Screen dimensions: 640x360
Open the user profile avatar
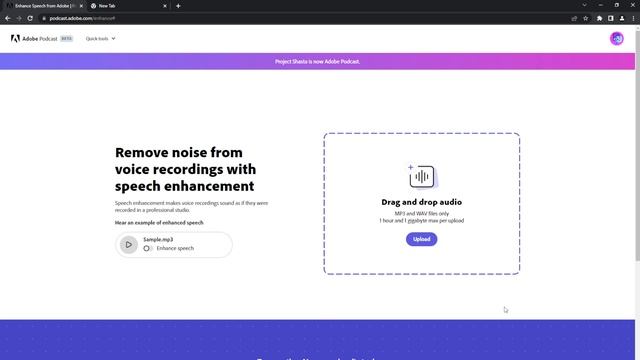pos(616,39)
